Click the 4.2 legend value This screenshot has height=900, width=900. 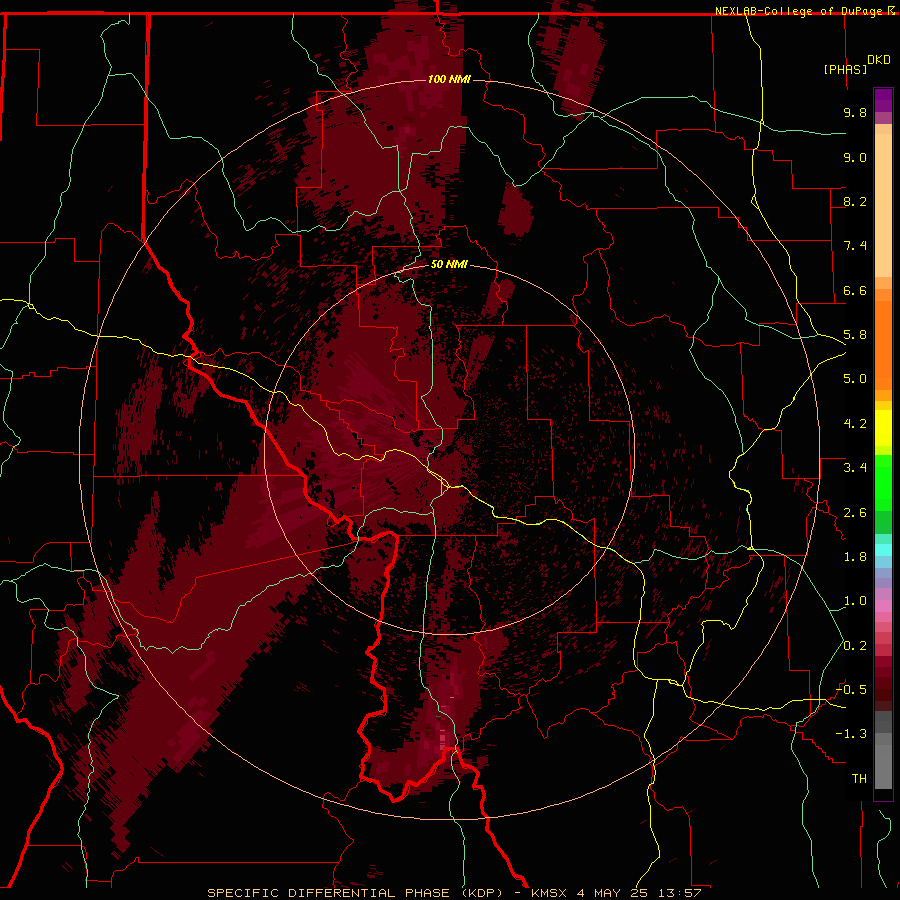click(x=855, y=424)
